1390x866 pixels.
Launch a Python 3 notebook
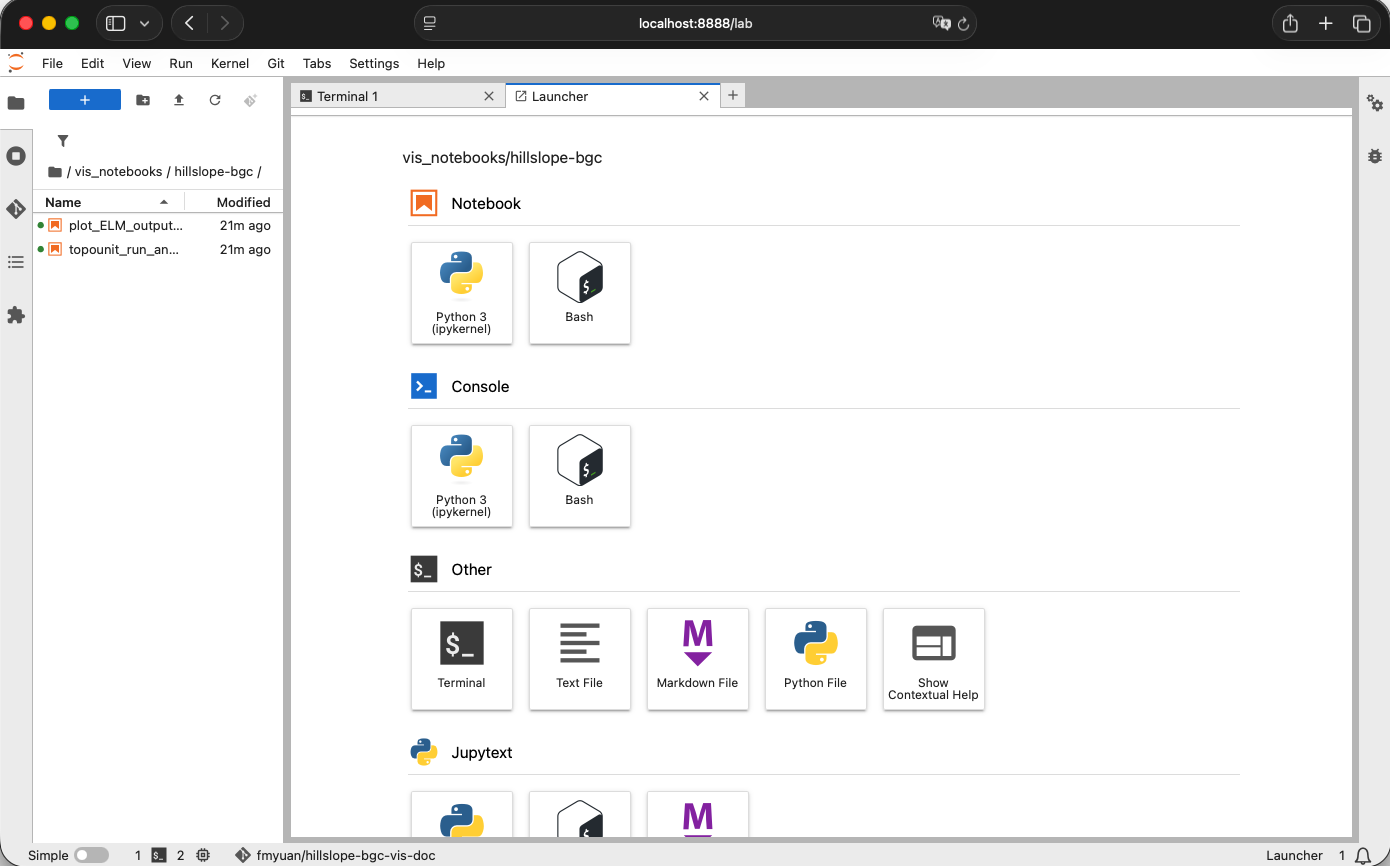(x=461, y=293)
